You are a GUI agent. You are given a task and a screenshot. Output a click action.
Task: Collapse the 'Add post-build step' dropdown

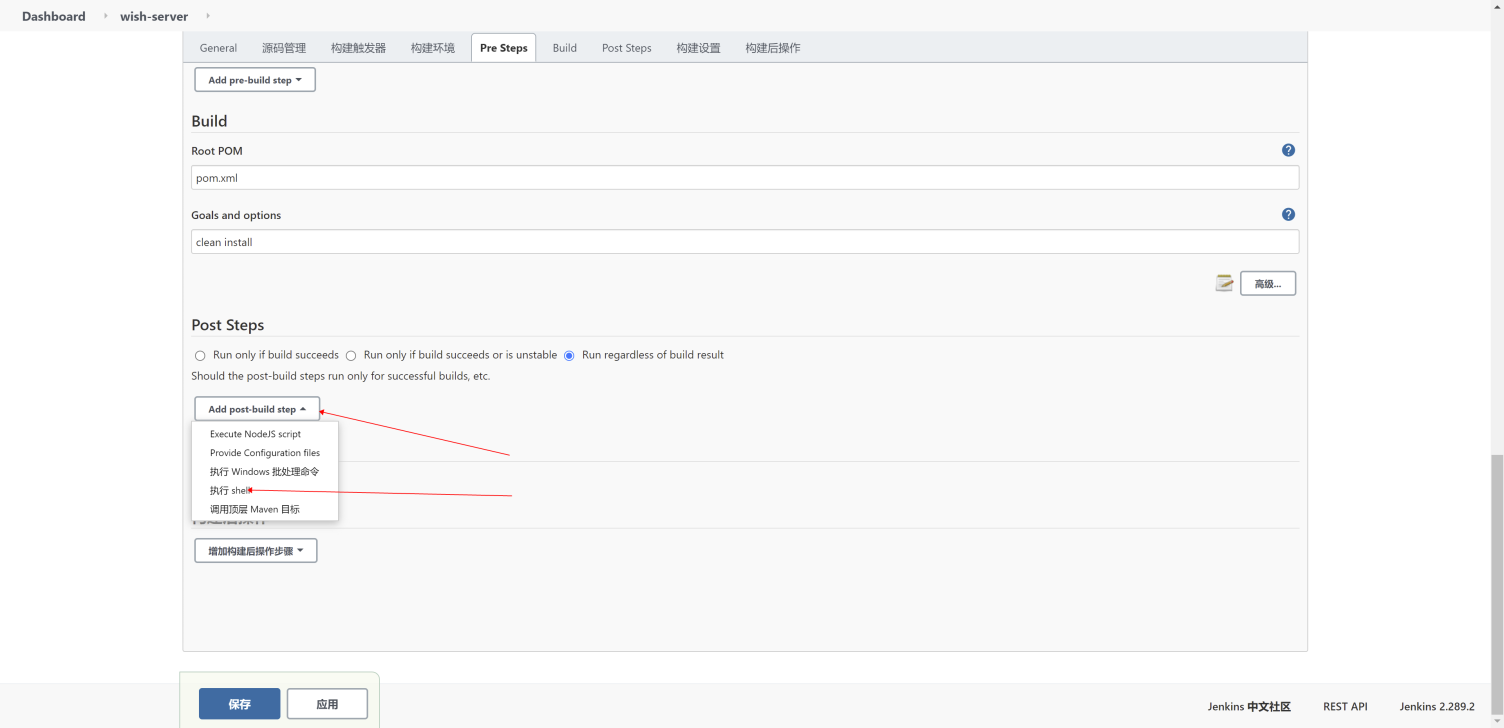point(257,409)
